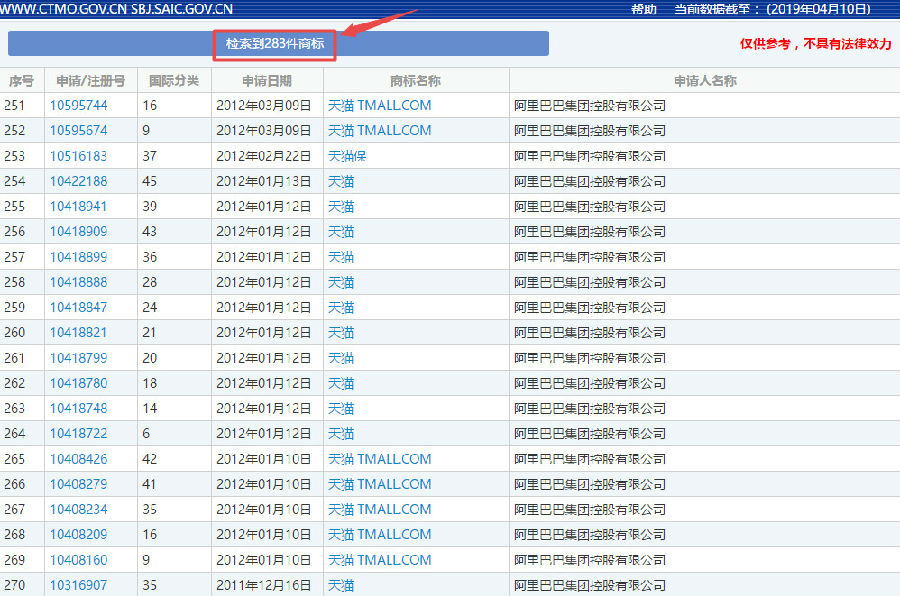
Task: Open 天猫 trademark link in row 264
Action: pyautogui.click(x=341, y=434)
